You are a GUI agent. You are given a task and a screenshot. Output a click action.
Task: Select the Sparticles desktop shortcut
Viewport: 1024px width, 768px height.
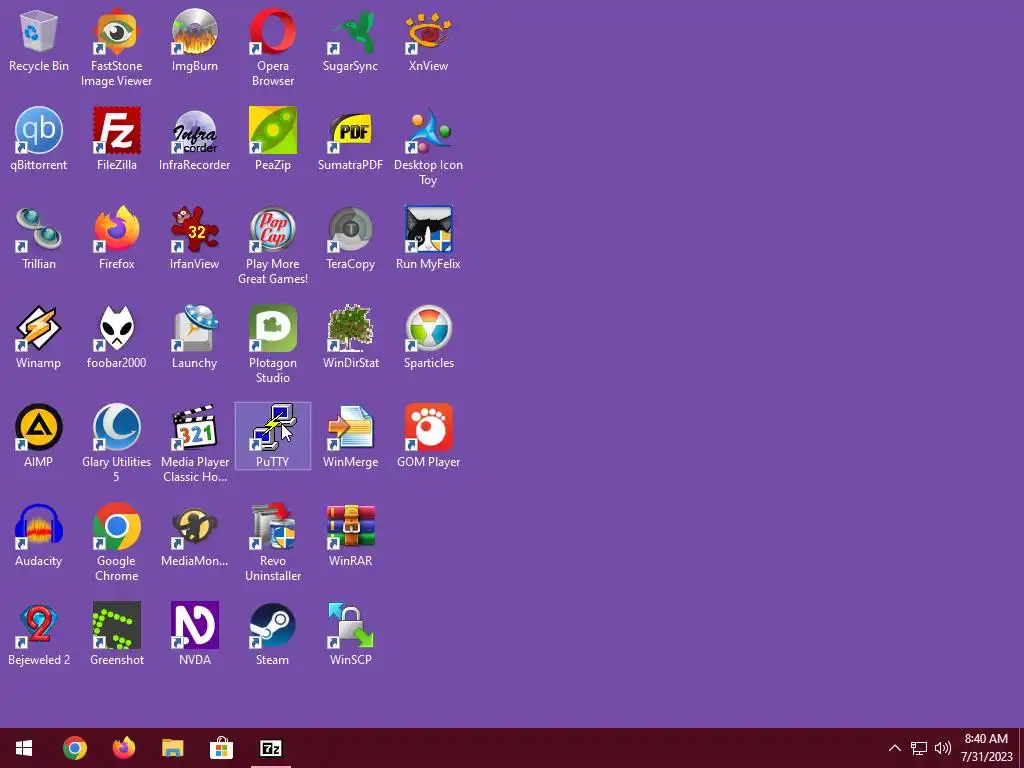(x=428, y=338)
